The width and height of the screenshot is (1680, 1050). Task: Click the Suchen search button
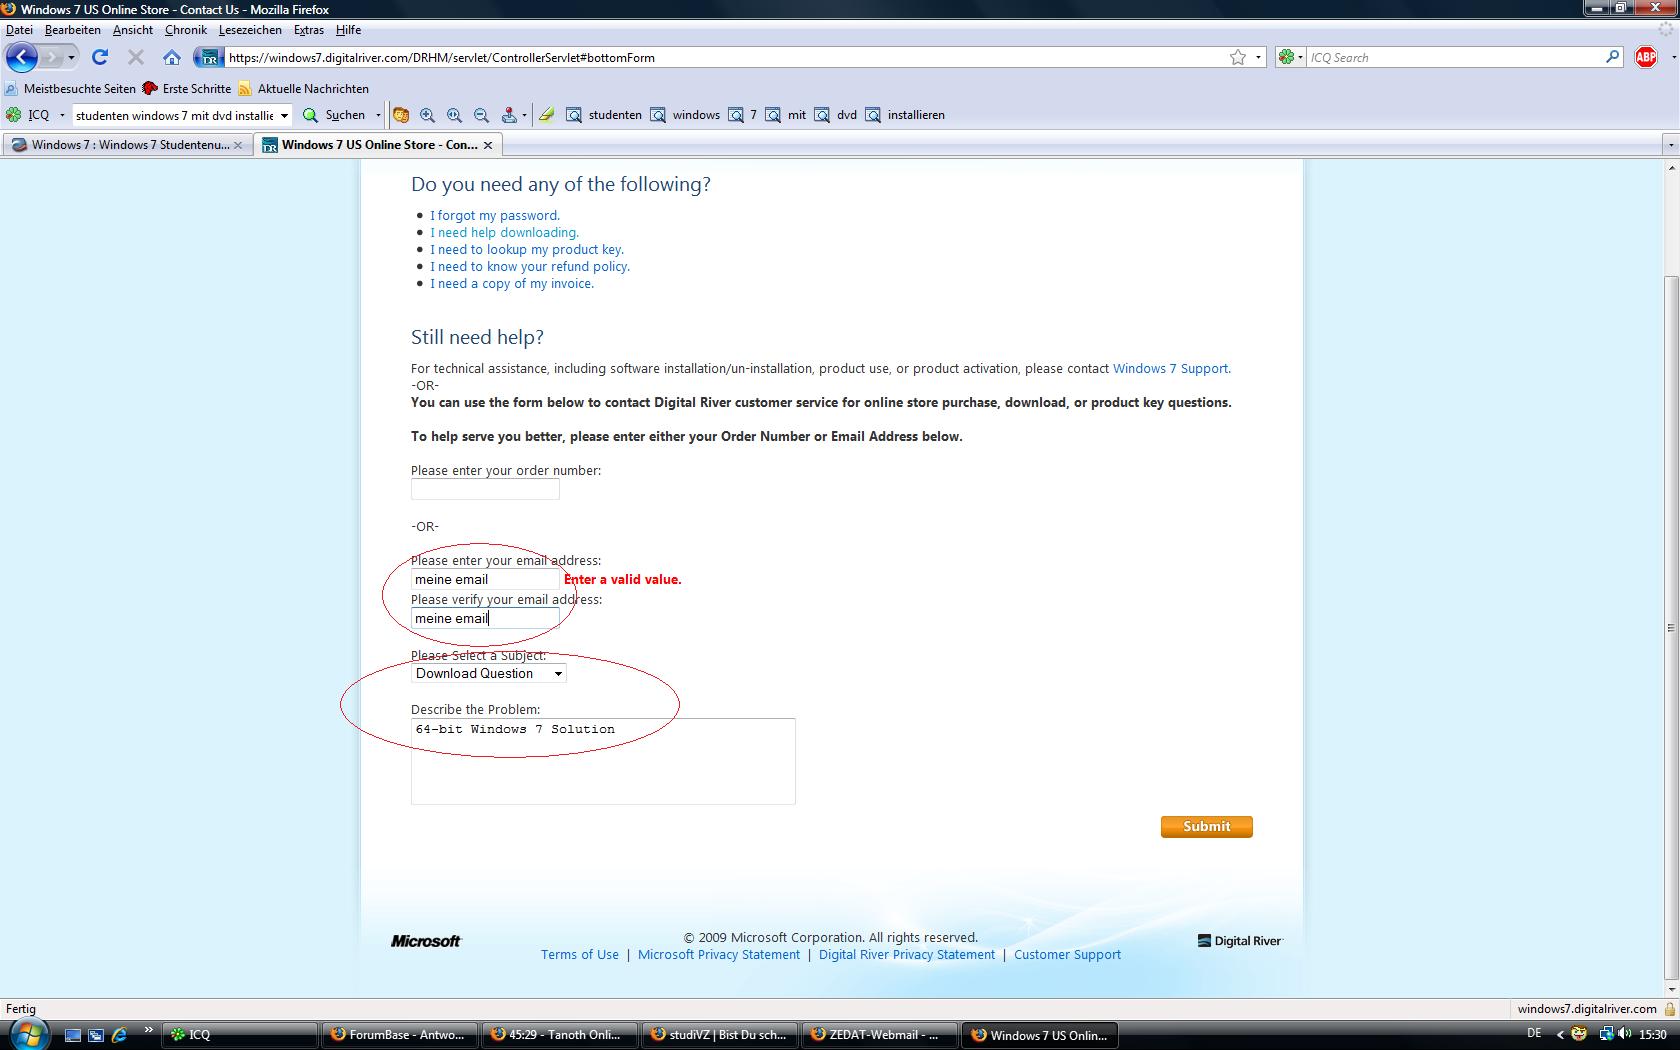(x=334, y=115)
